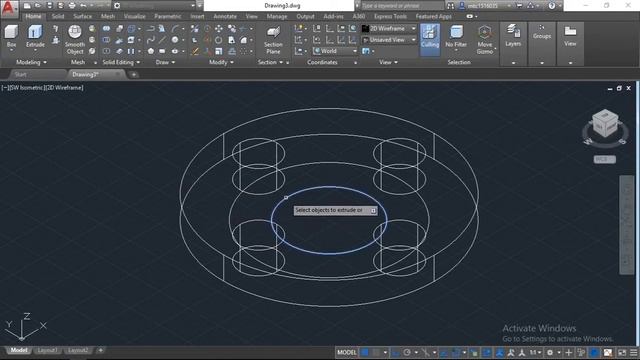640x360 pixels.
Task: Click the Undo quick-access icon
Action: tap(83, 6)
